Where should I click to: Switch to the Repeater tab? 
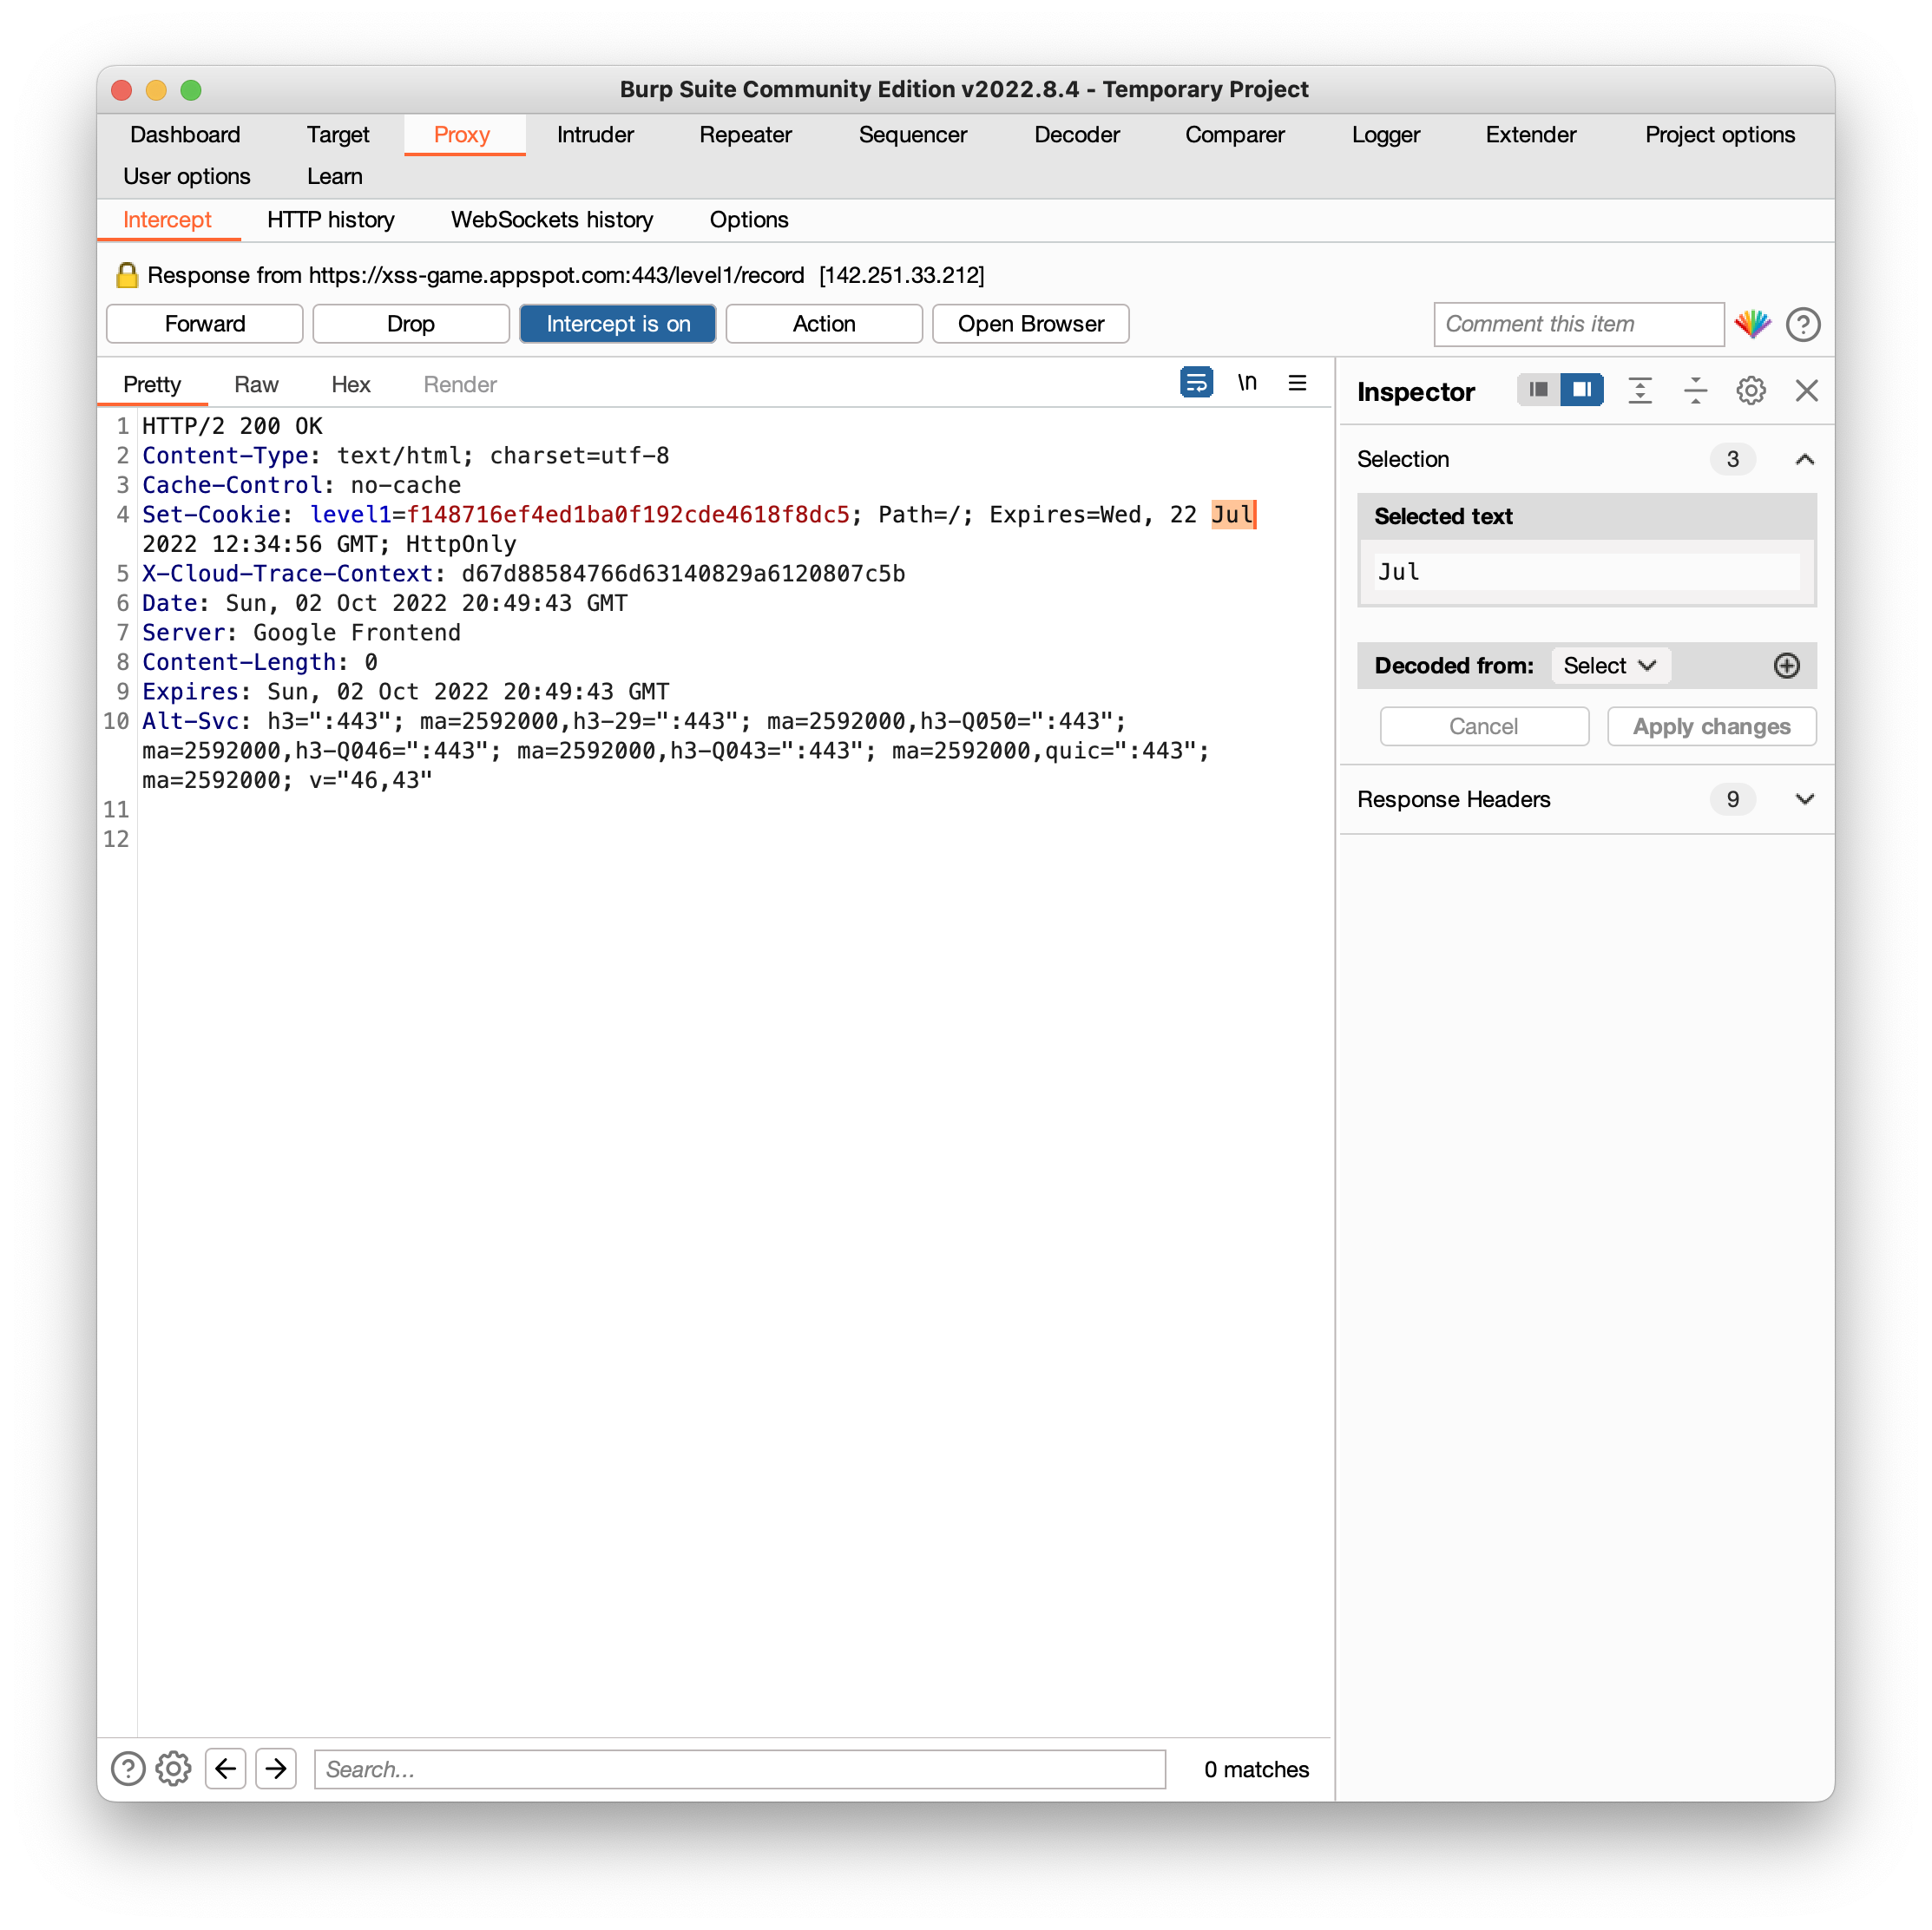pyautogui.click(x=745, y=135)
